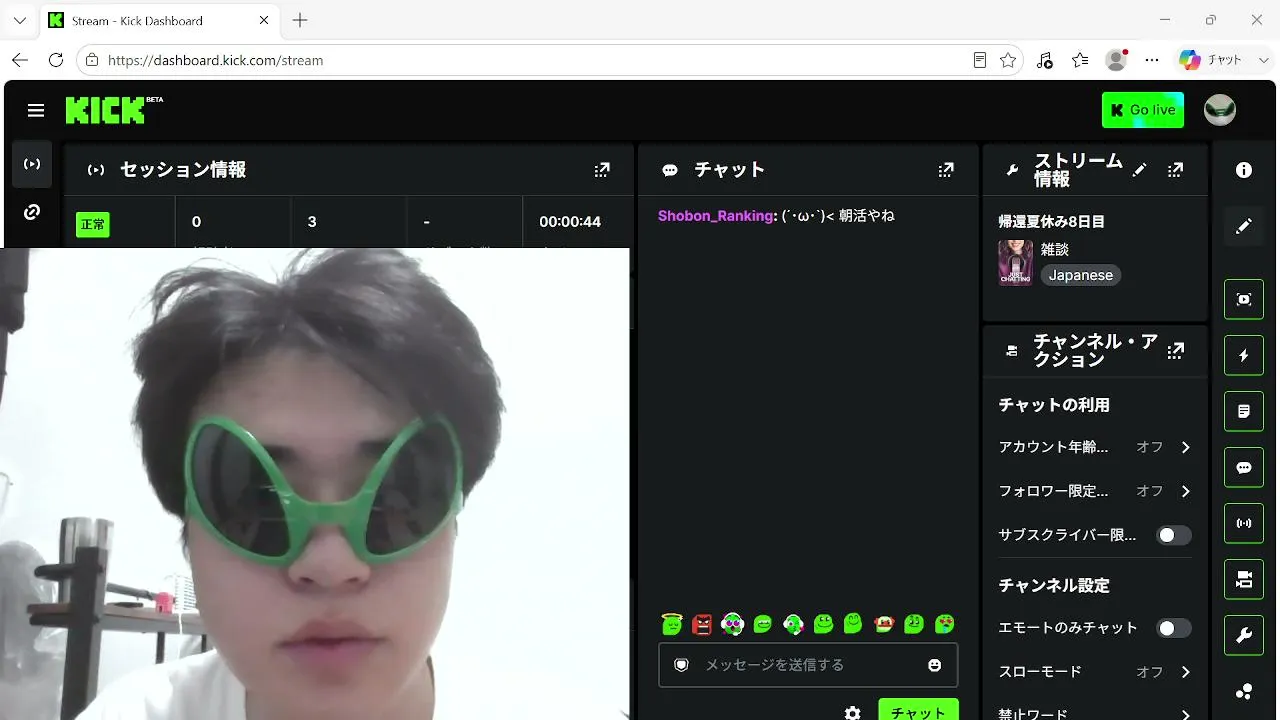Go back to the previous page
Image resolution: width=1280 pixels, height=720 pixels.
20,60
